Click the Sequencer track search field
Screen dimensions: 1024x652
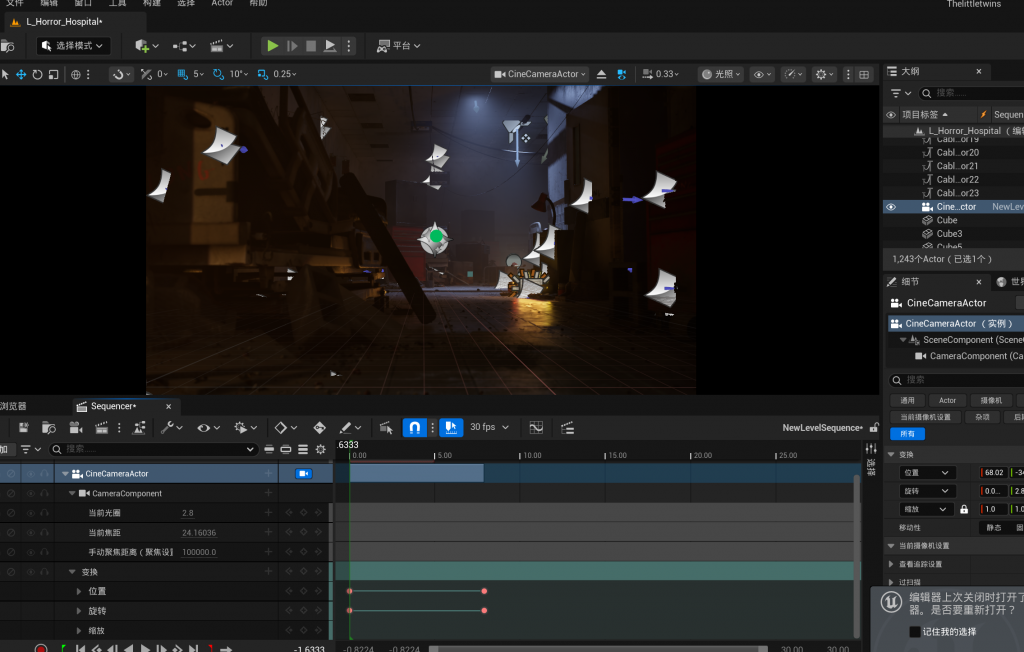point(153,449)
